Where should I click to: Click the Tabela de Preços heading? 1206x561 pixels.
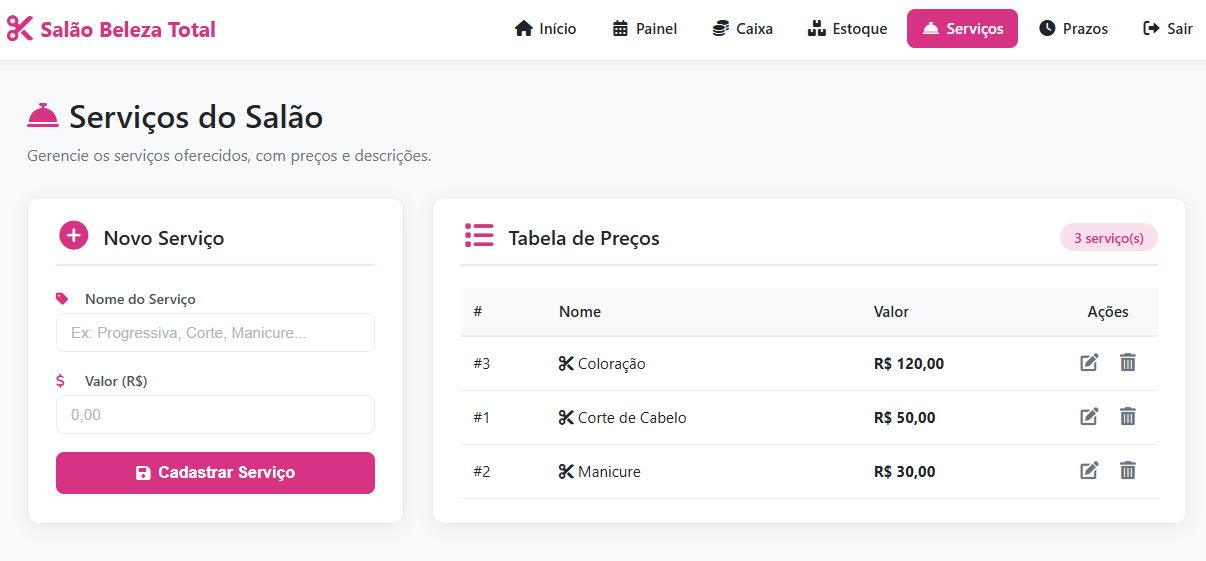[x=584, y=238]
